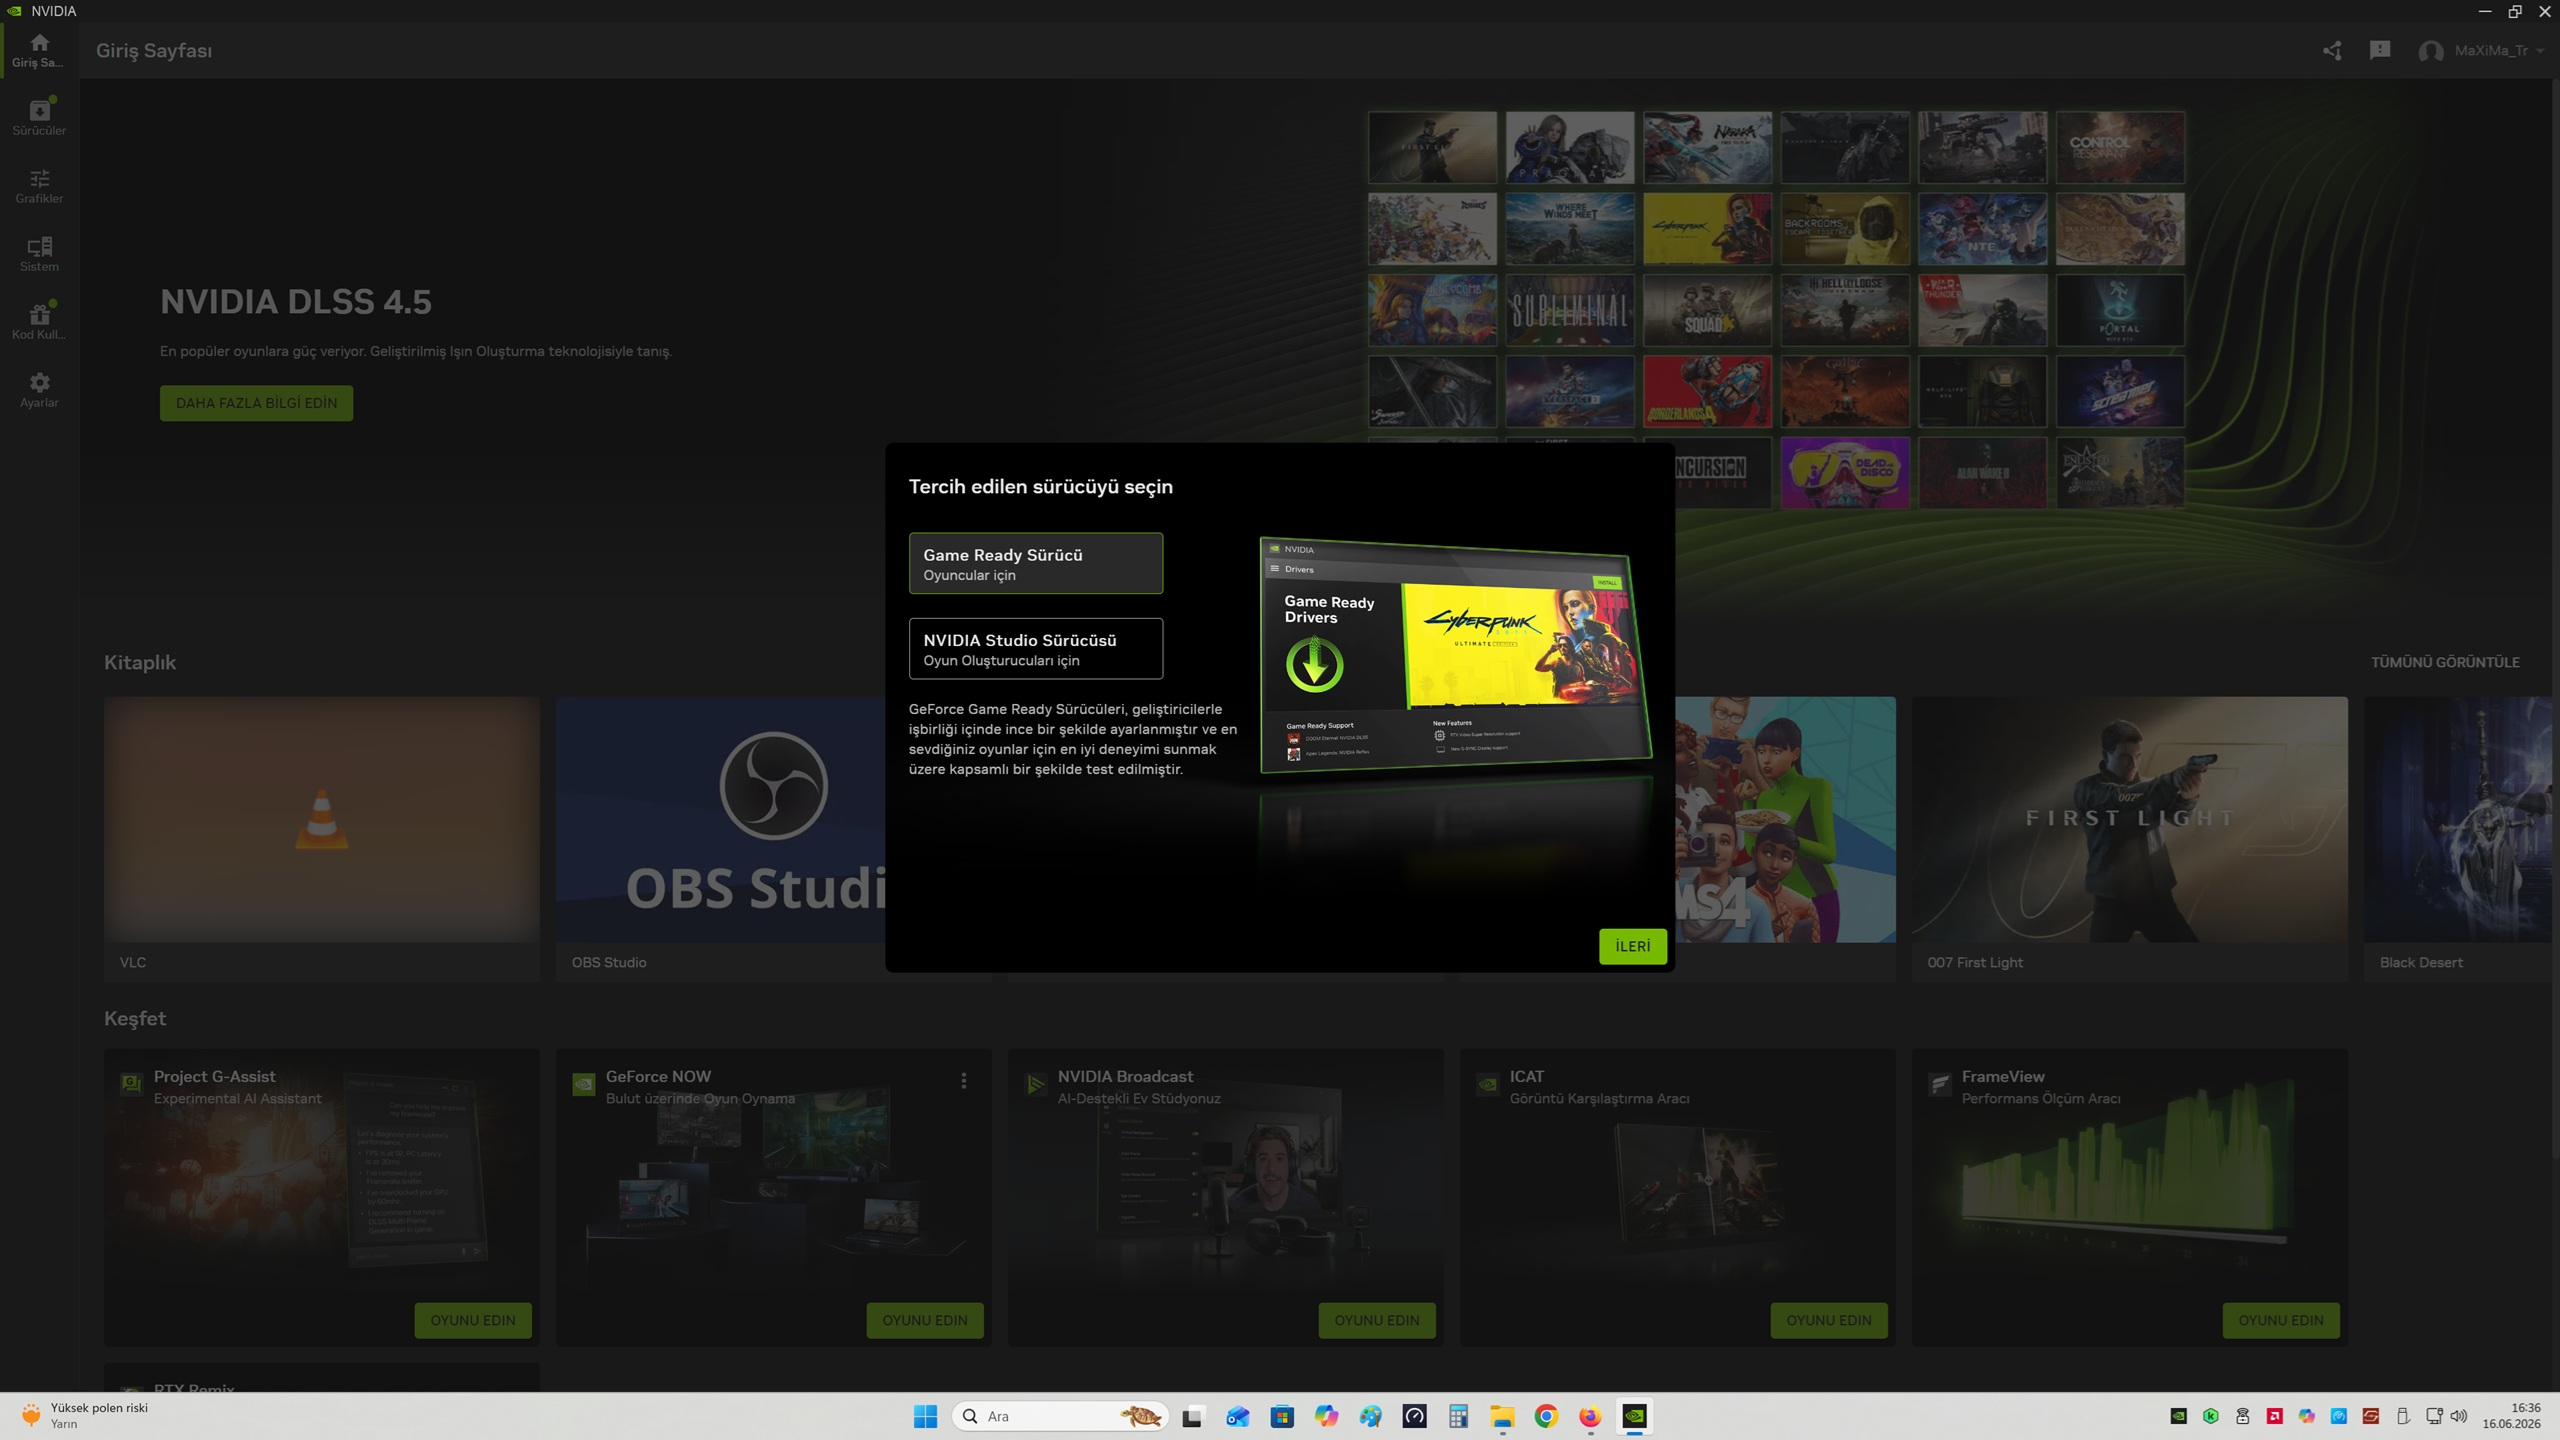Click Game Ready Drivers preview image in dialog
This screenshot has height=1440, width=2560.
(1455, 655)
